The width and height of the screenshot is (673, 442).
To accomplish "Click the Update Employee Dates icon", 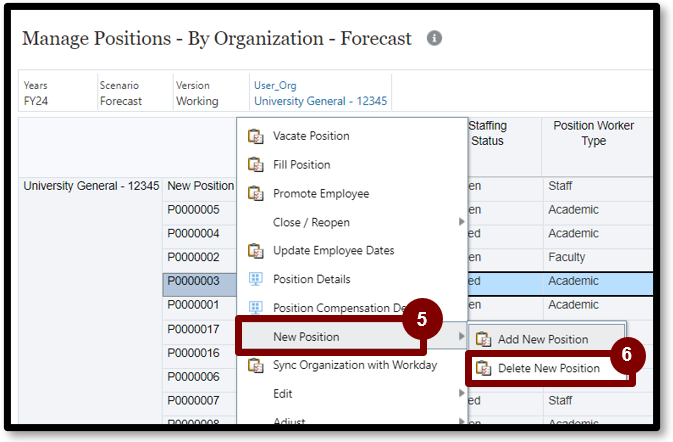I will point(255,250).
